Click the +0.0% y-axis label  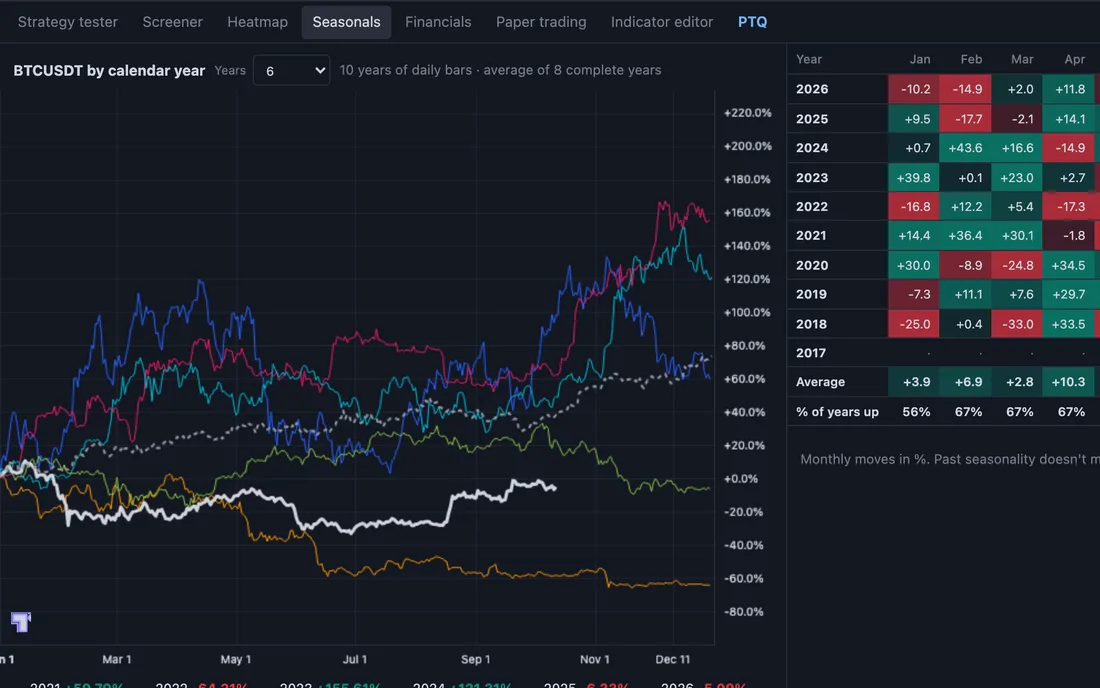point(741,479)
